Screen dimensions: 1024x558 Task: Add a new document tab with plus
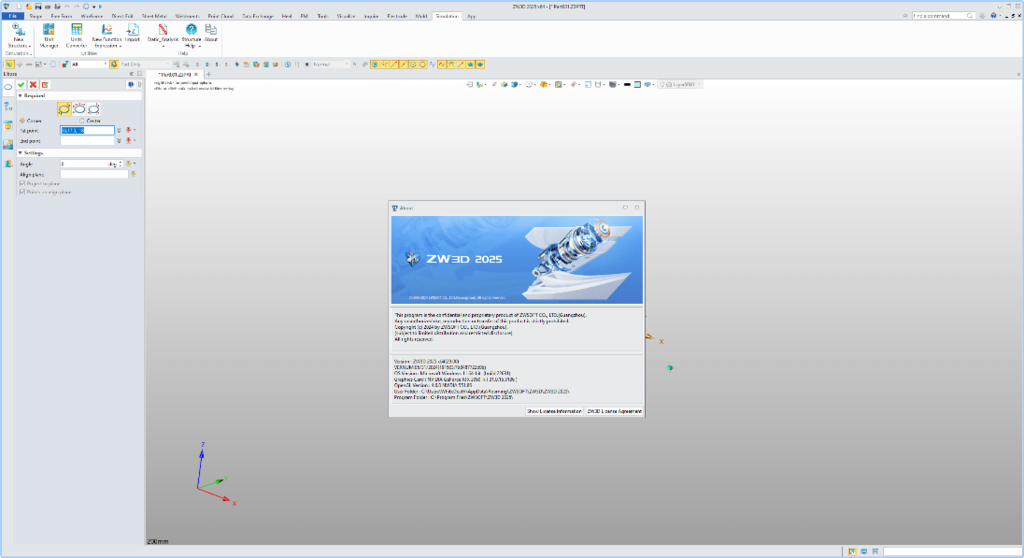209,74
